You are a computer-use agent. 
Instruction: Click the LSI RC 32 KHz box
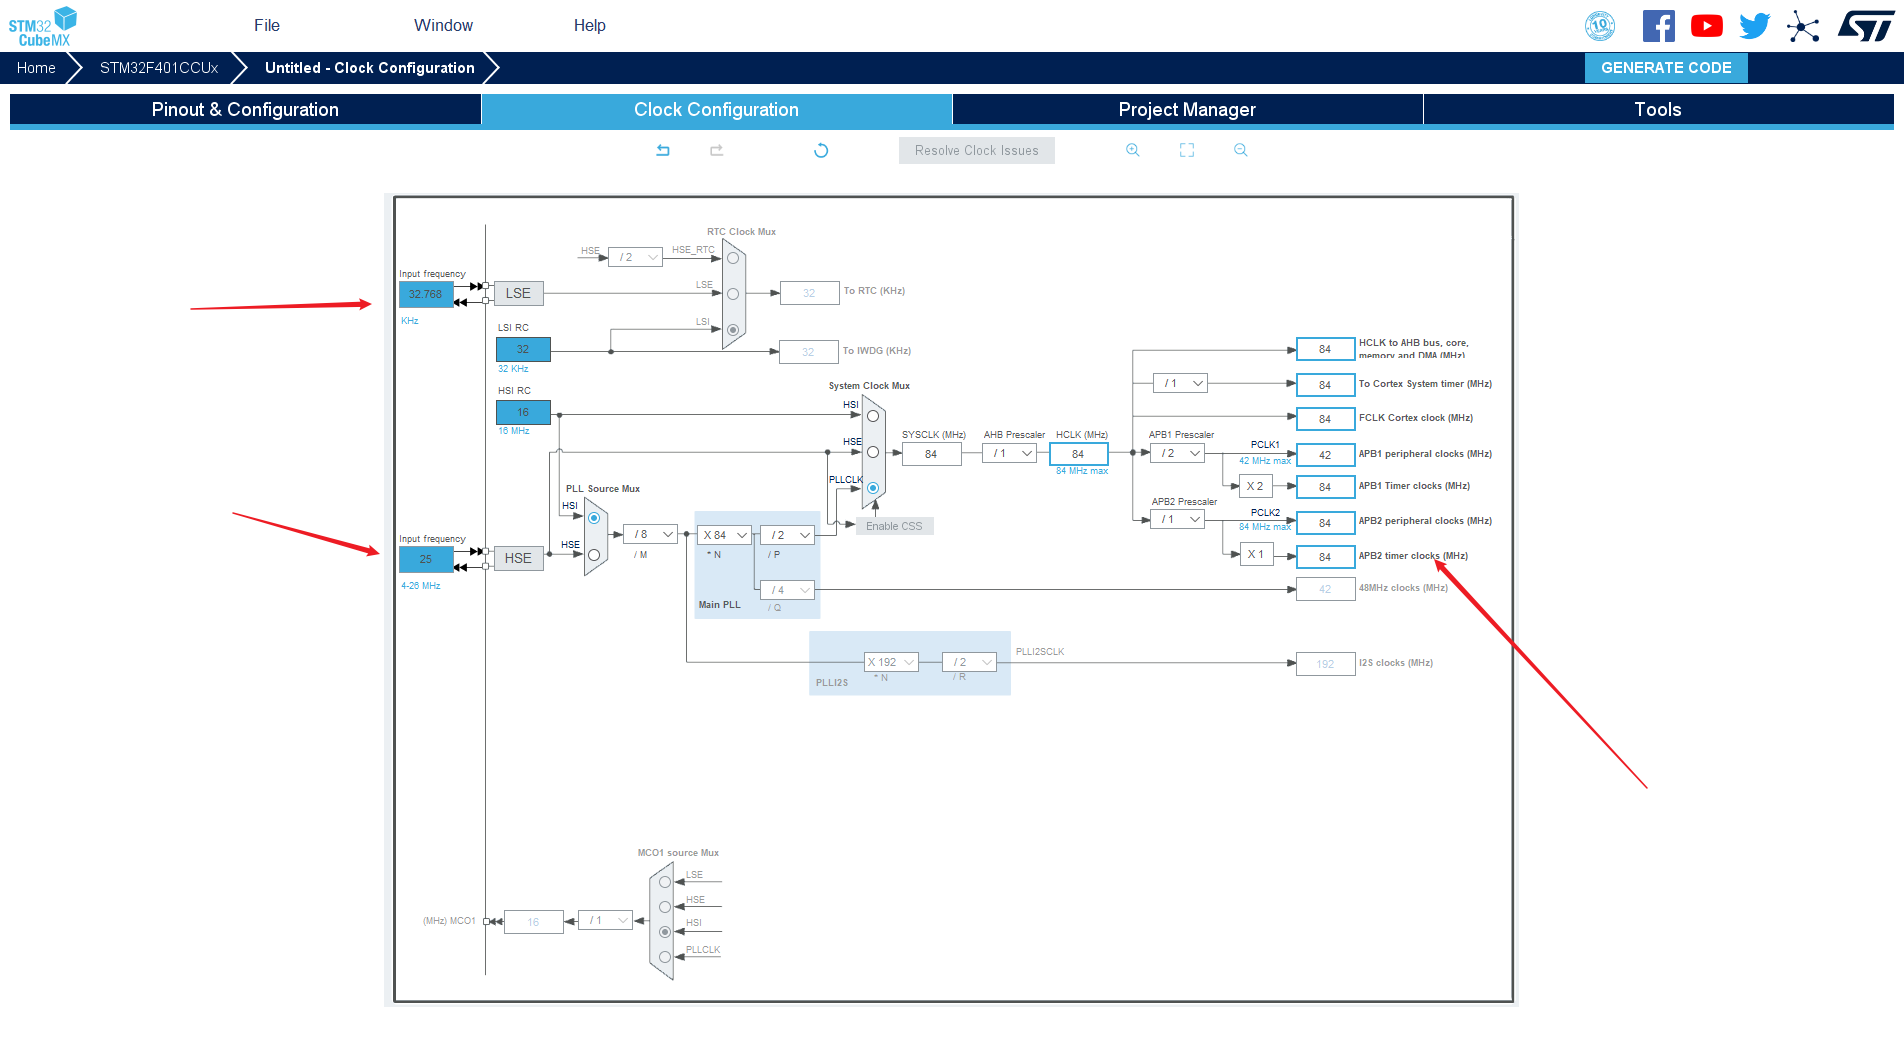(x=523, y=349)
